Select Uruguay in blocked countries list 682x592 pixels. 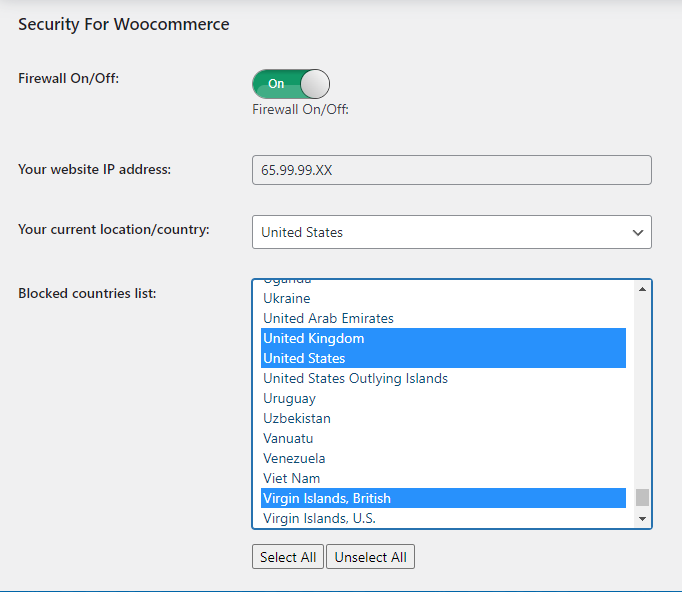tap(289, 398)
